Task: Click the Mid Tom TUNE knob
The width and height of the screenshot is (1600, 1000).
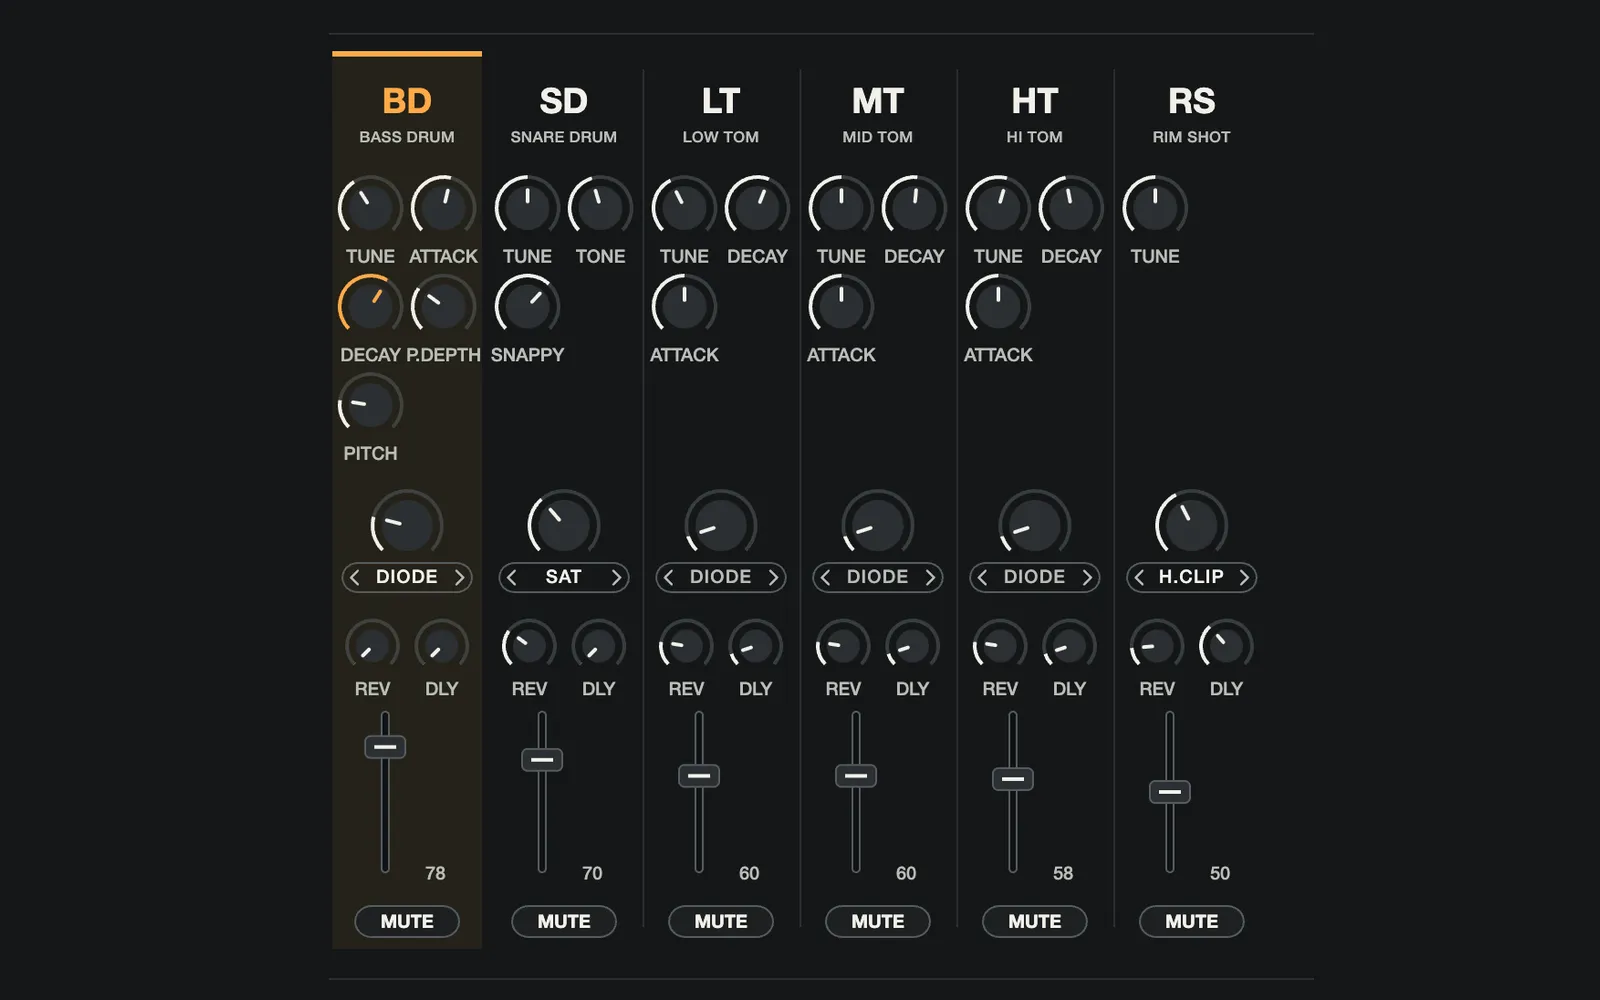Action: (x=841, y=207)
